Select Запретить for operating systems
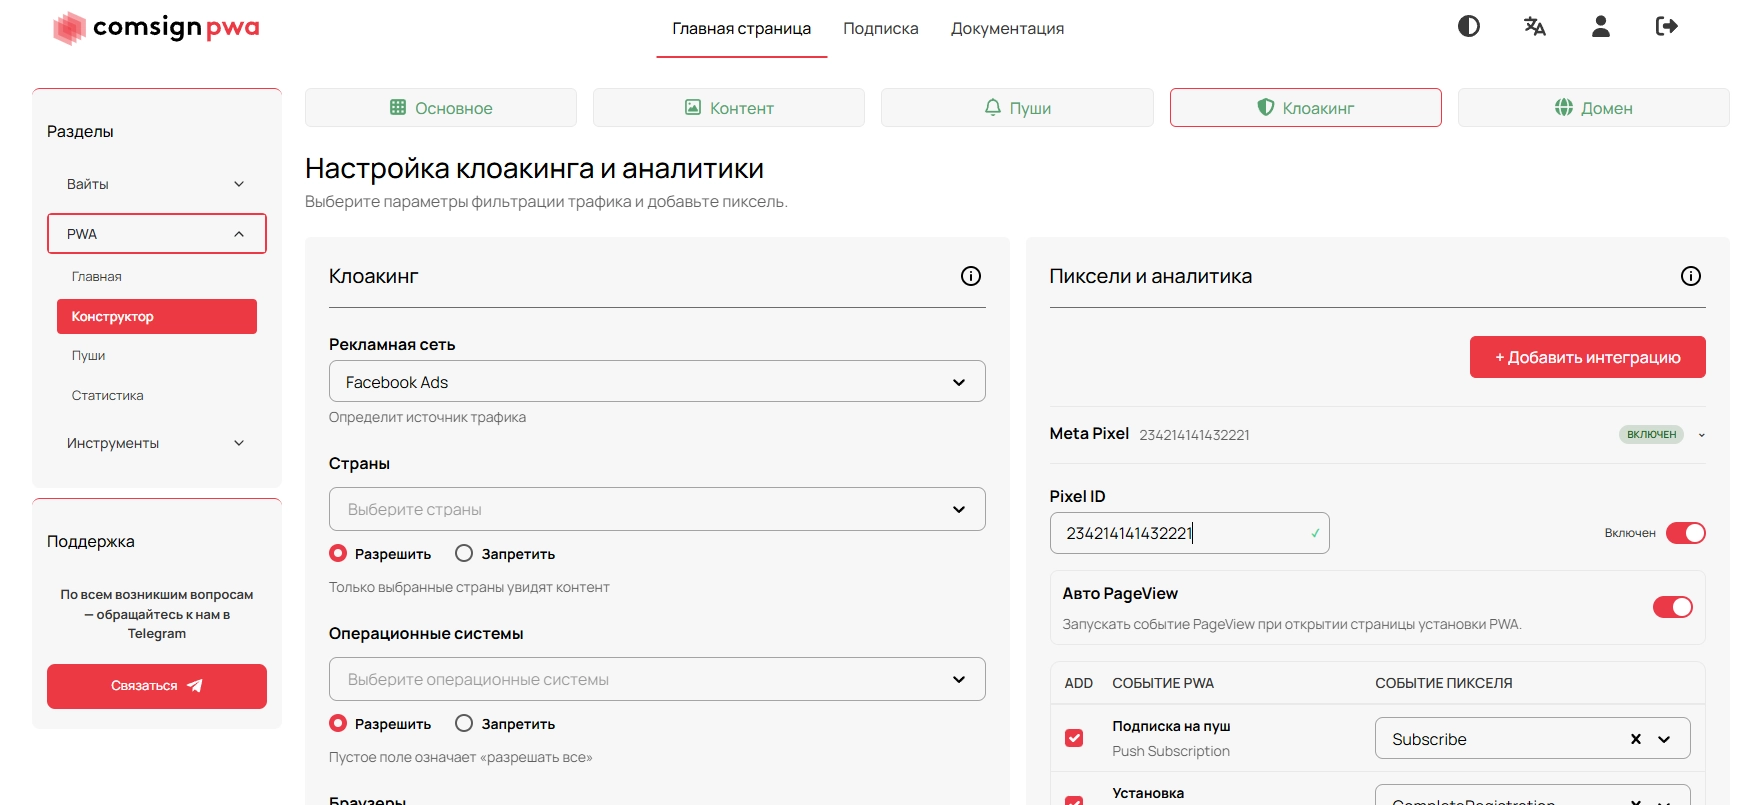 point(464,723)
